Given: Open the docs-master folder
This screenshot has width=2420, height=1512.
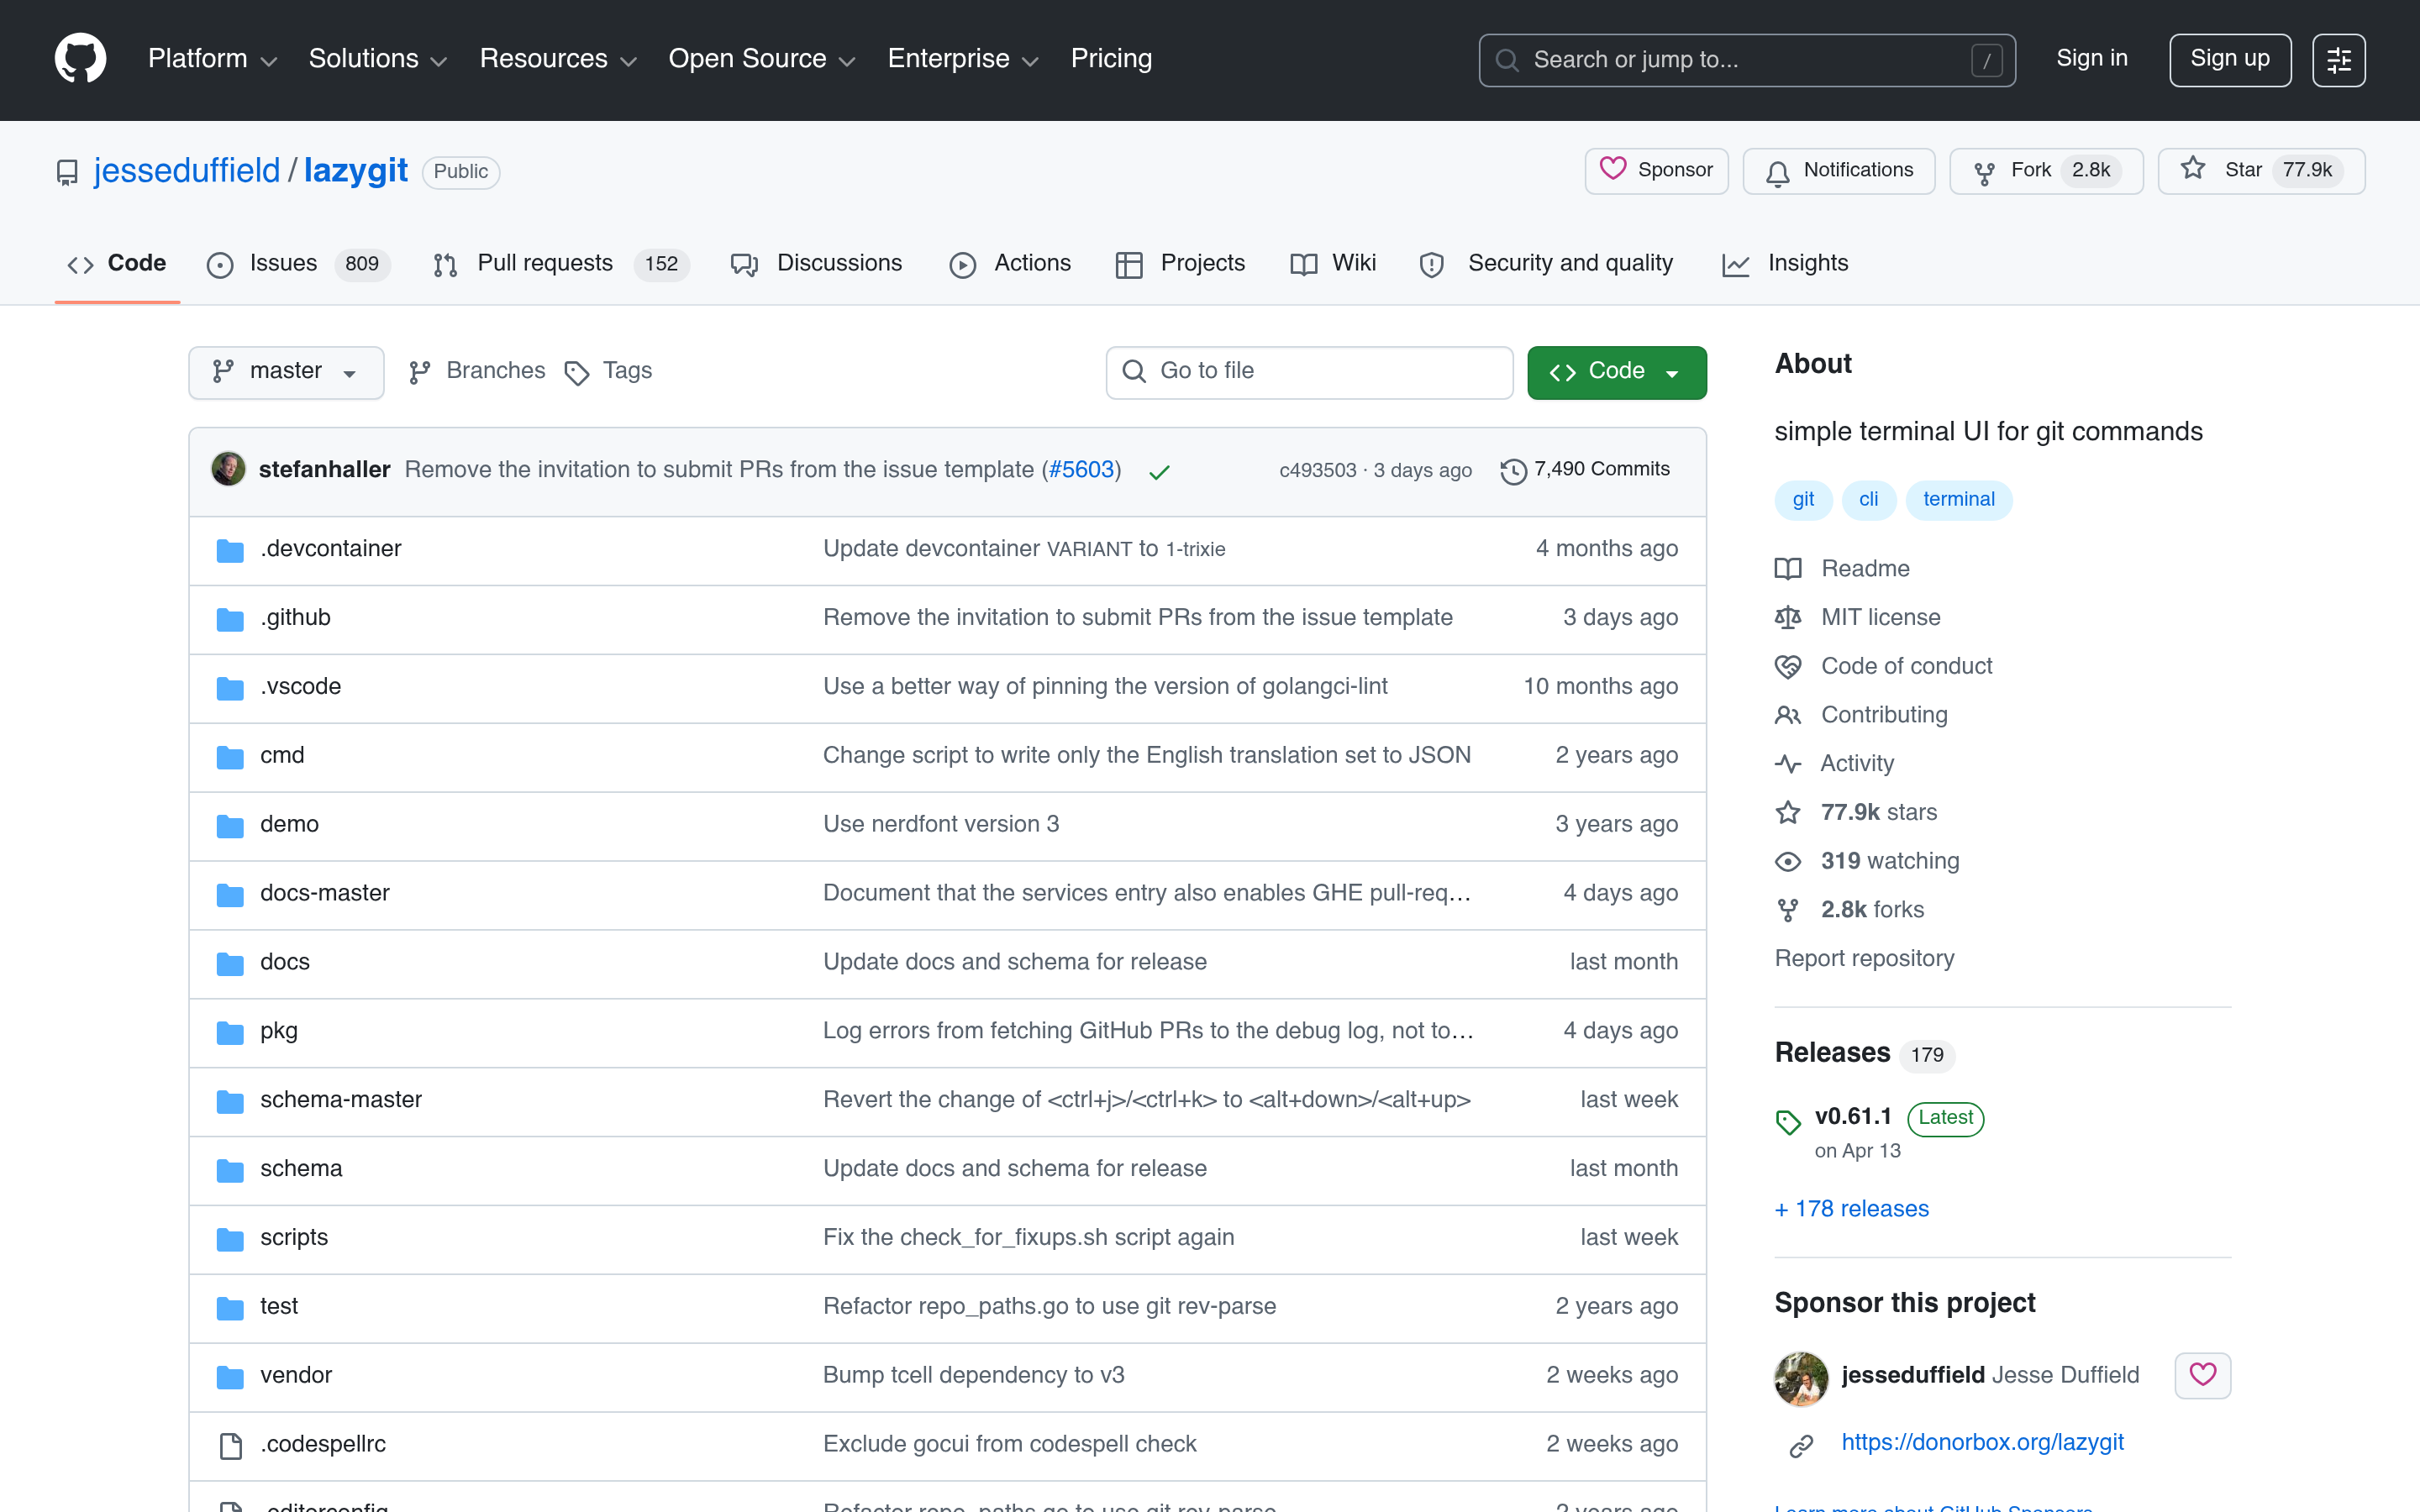Looking at the screenshot, I should point(324,893).
